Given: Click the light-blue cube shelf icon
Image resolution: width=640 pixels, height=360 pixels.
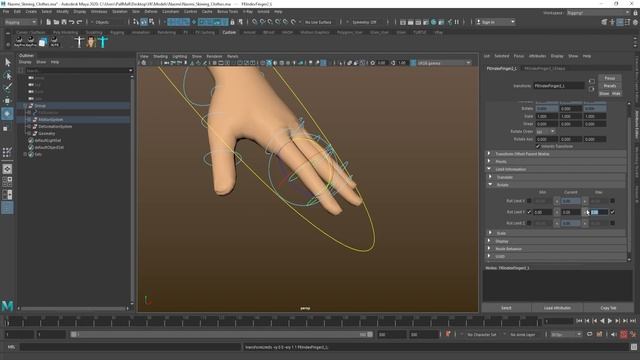Looking at the screenshot, I should pos(42,41).
